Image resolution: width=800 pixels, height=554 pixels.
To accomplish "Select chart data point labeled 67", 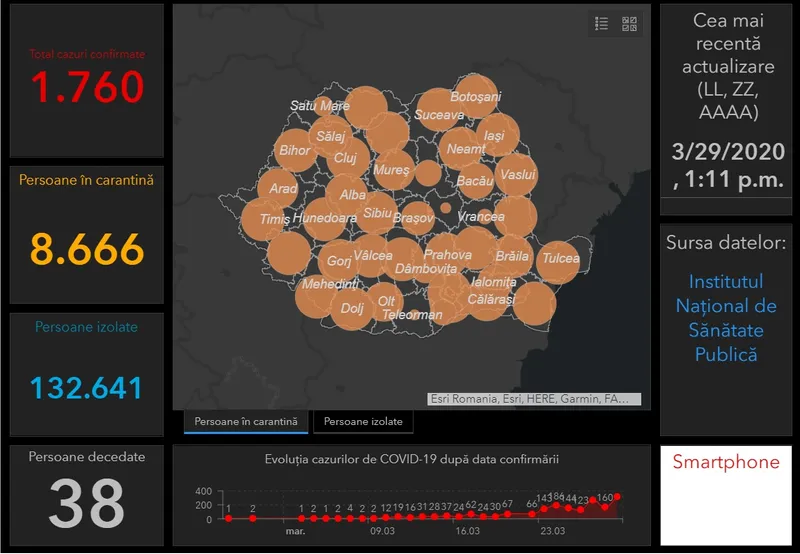I will pyautogui.click(x=508, y=515).
